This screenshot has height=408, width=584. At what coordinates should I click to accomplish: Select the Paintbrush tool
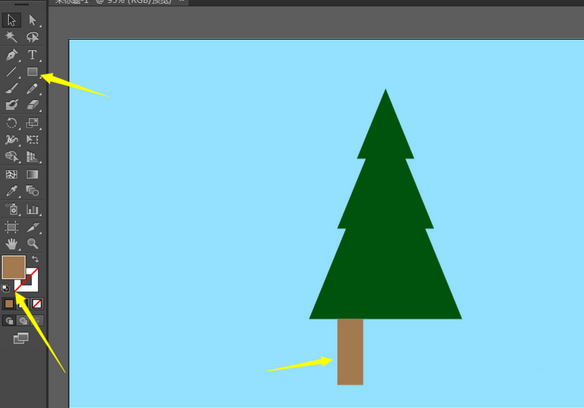tap(12, 89)
